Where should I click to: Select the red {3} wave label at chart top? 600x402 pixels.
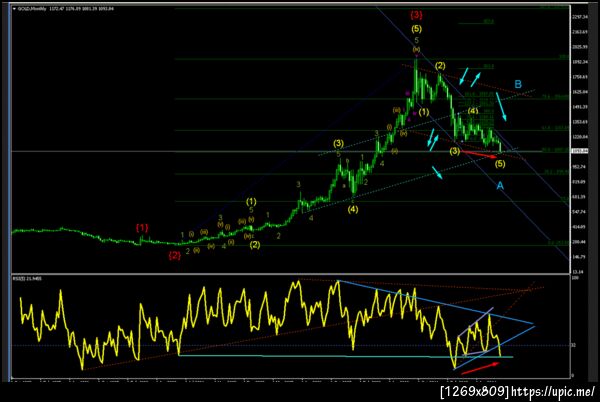416,15
